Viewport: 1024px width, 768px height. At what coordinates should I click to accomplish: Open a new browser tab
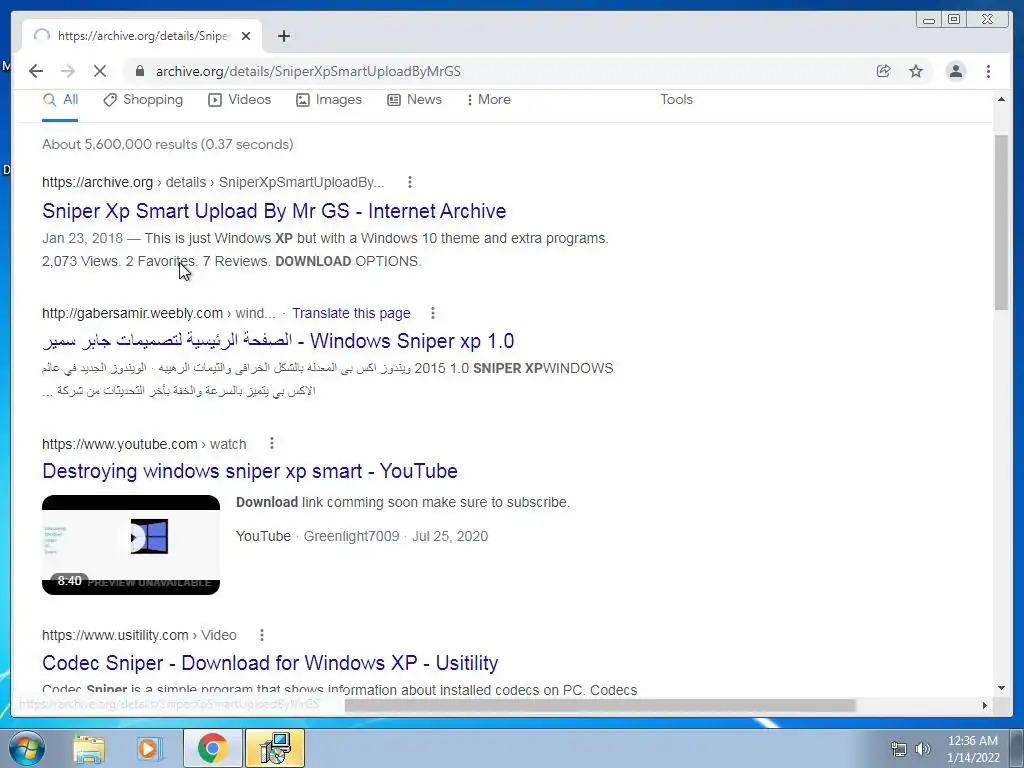(283, 37)
